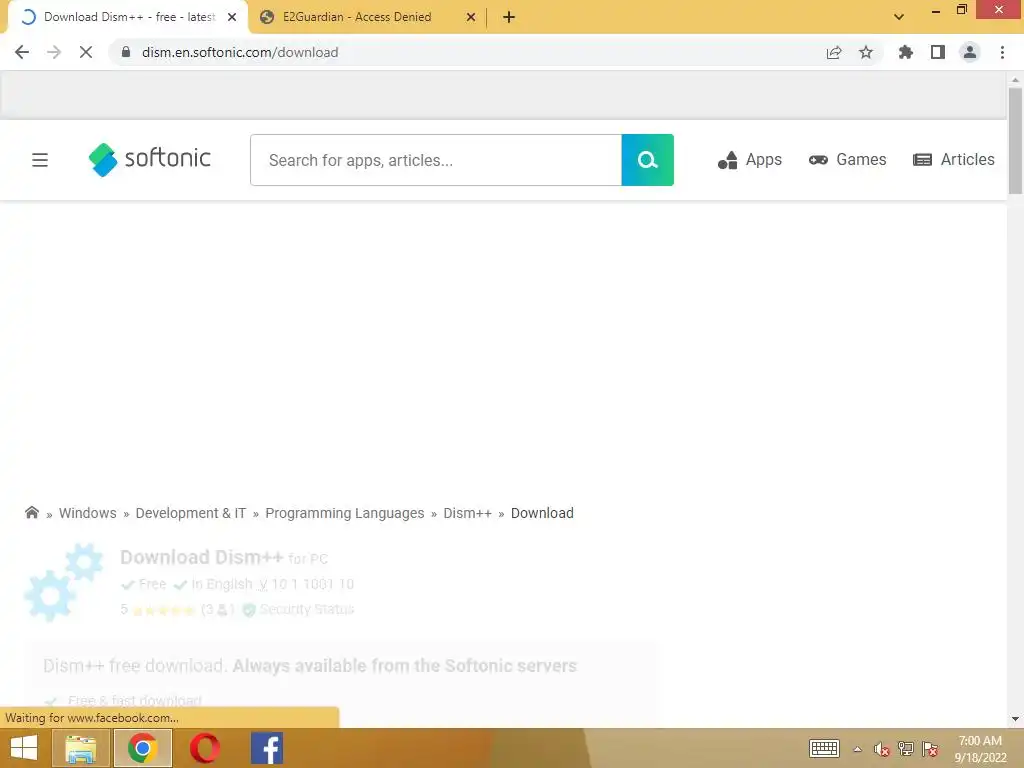Share this page icon in address bar
1024x768 pixels.
[x=834, y=52]
